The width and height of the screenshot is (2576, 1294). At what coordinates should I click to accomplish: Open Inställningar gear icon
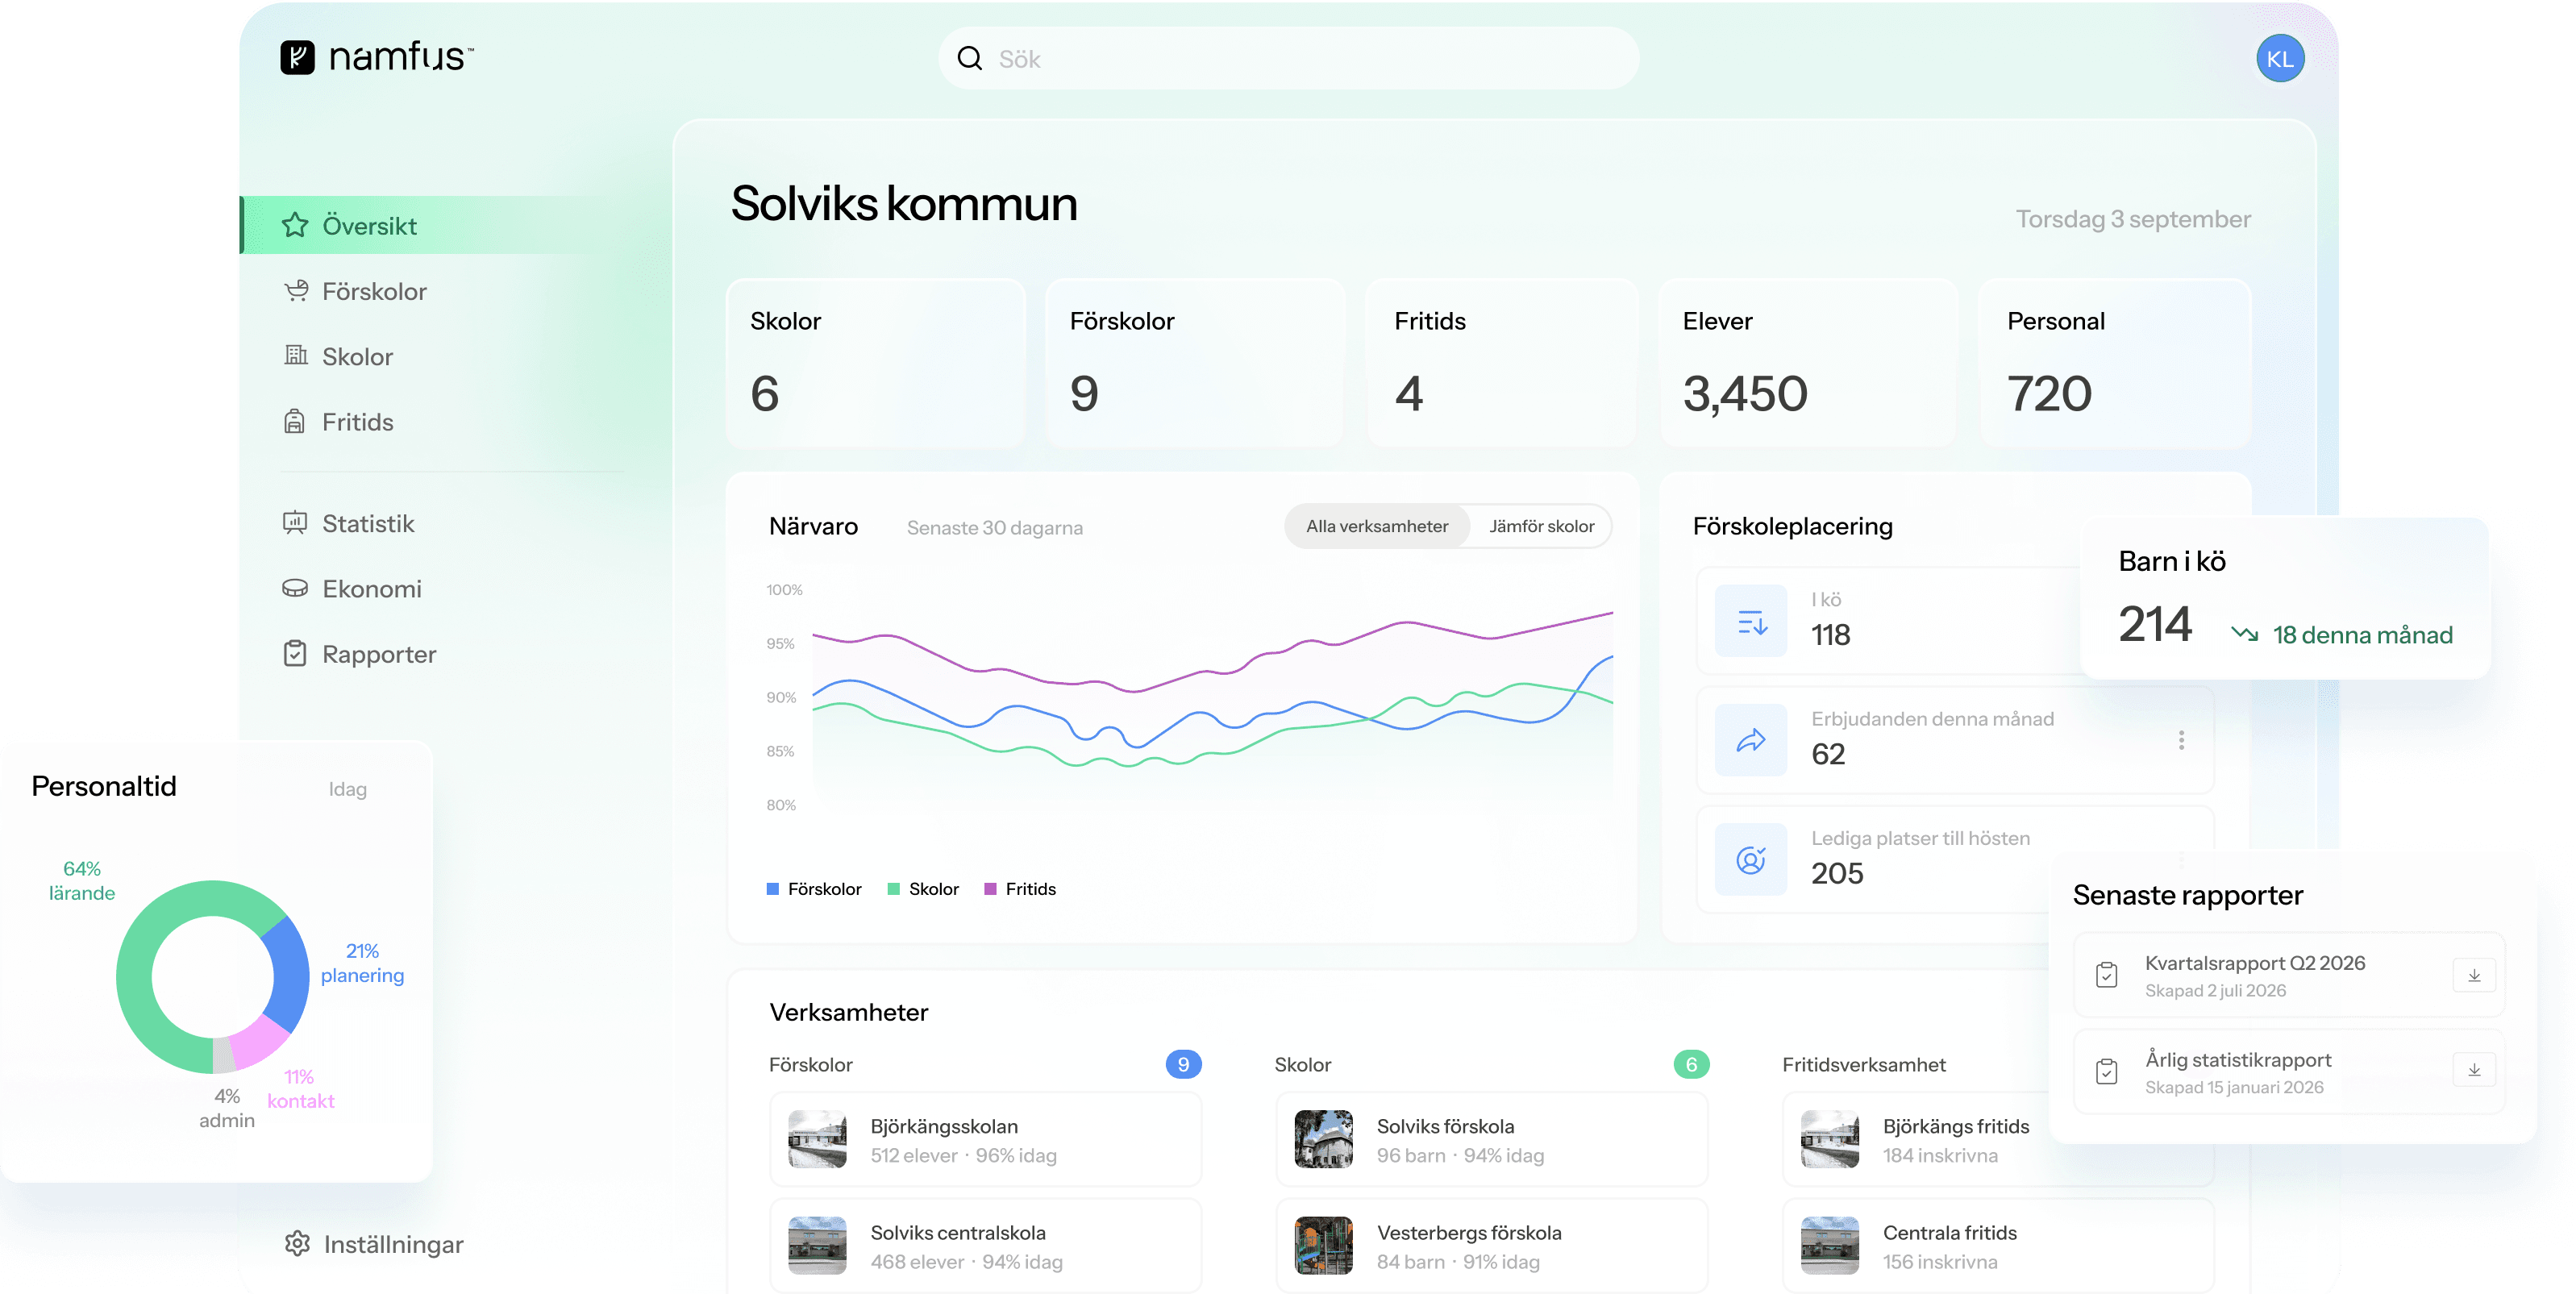click(x=297, y=1243)
